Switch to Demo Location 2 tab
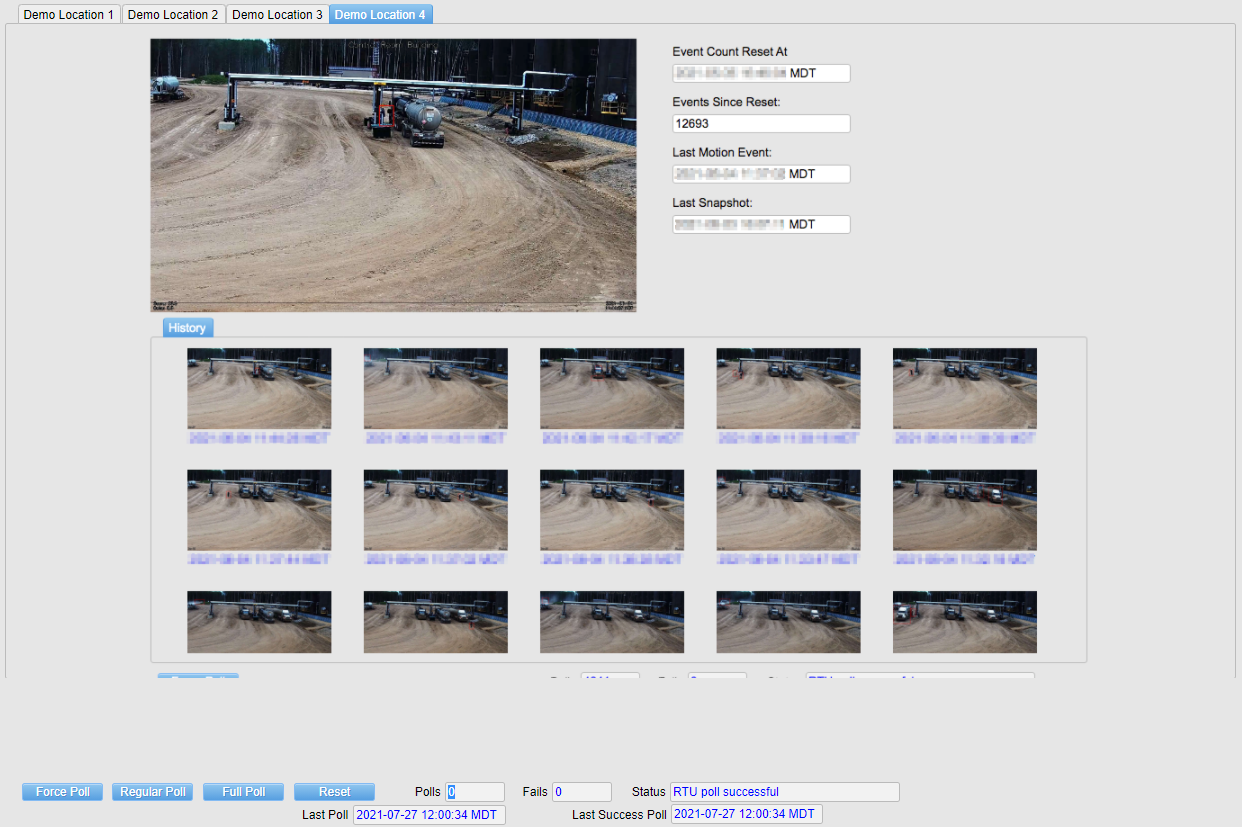 [x=173, y=15]
